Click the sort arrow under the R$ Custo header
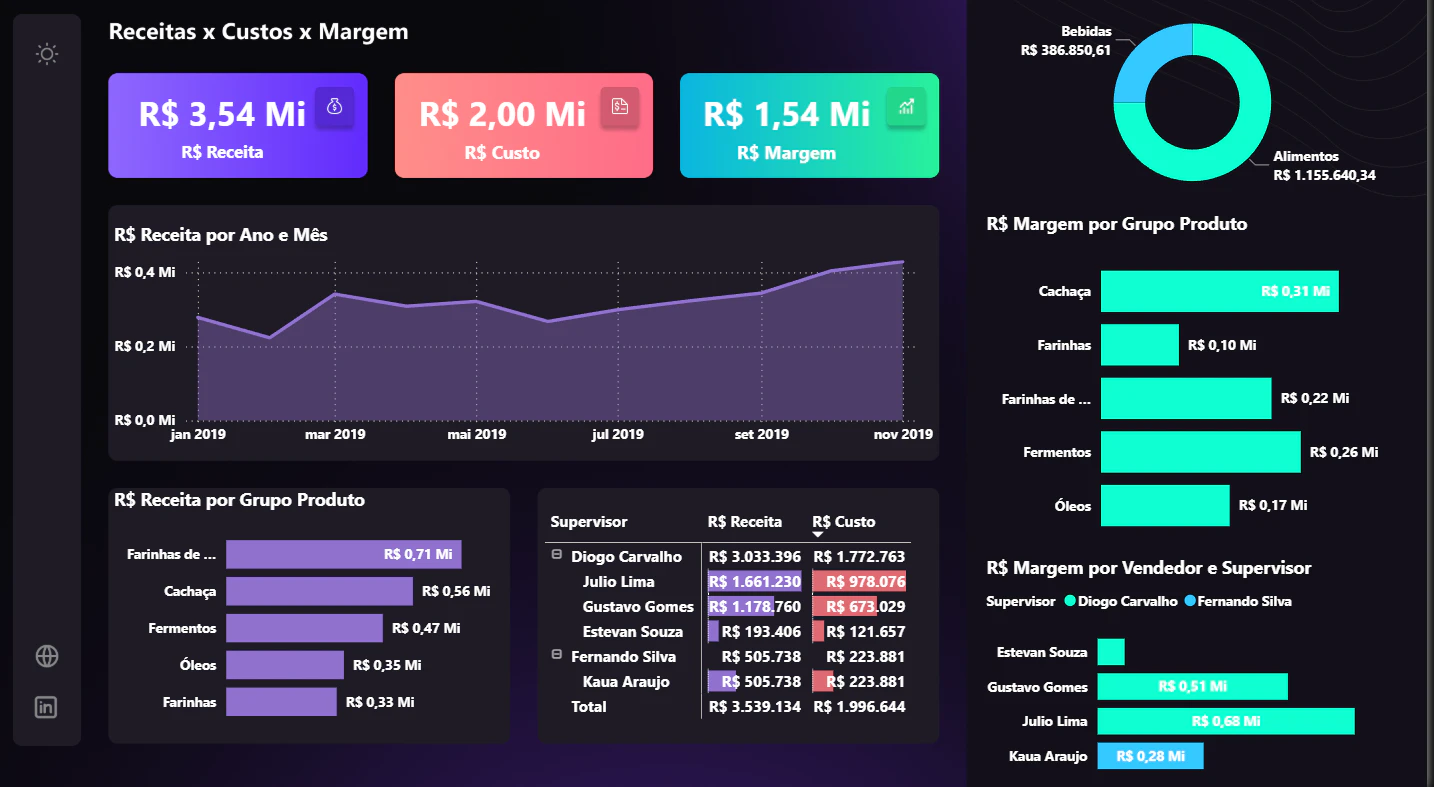The image size is (1434, 787). [x=818, y=535]
